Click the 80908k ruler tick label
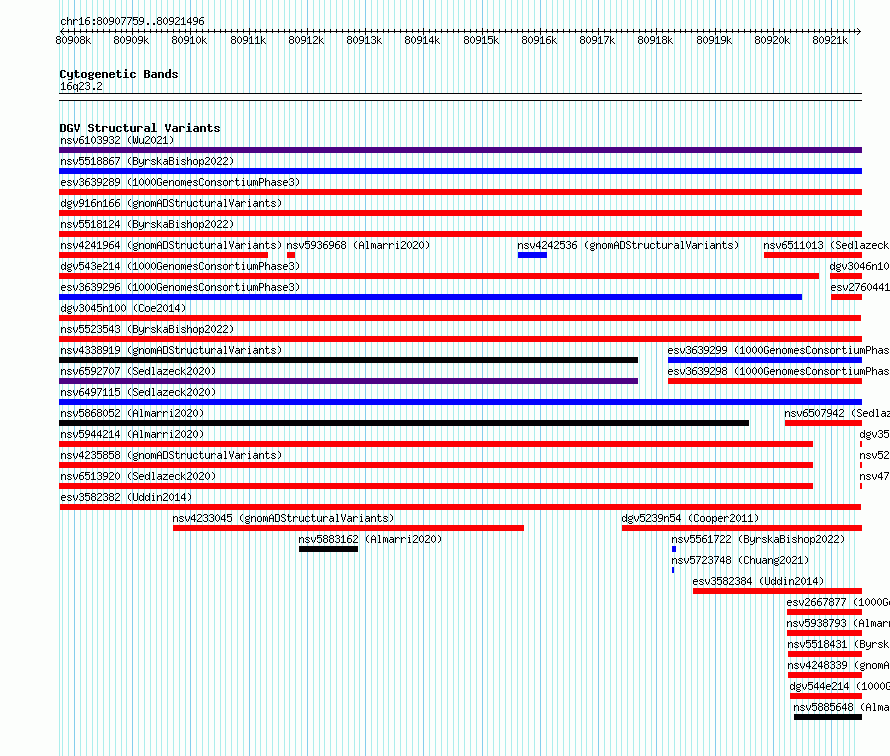The image size is (890, 756). [x=73, y=40]
